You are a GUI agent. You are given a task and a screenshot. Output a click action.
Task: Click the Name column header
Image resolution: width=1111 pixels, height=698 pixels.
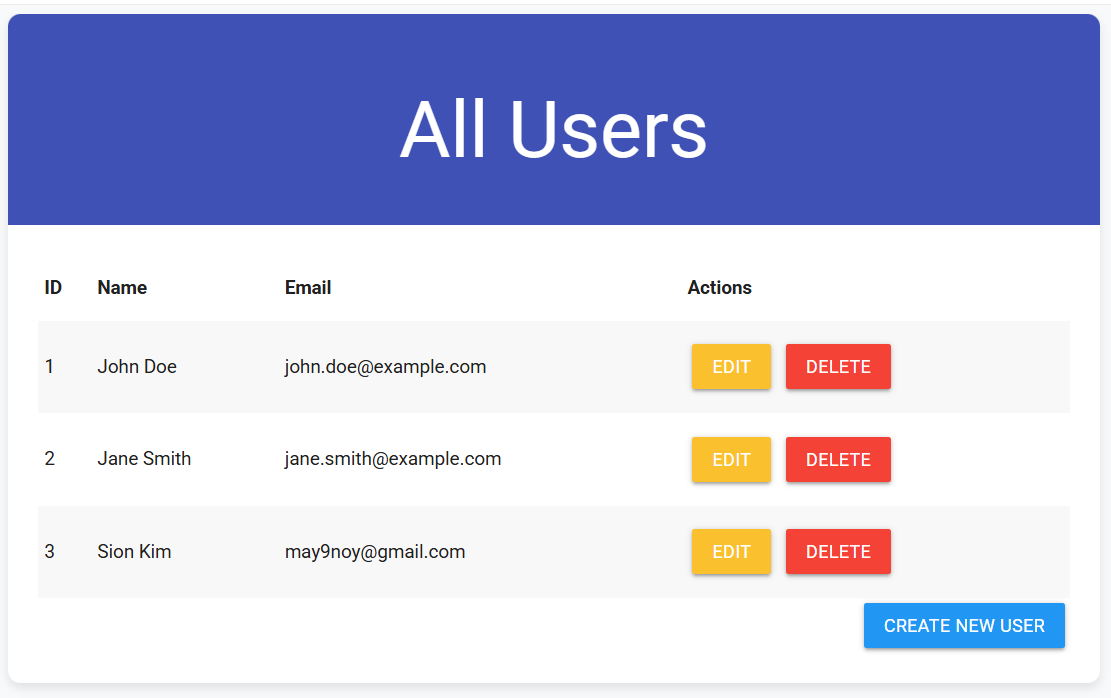pos(123,288)
